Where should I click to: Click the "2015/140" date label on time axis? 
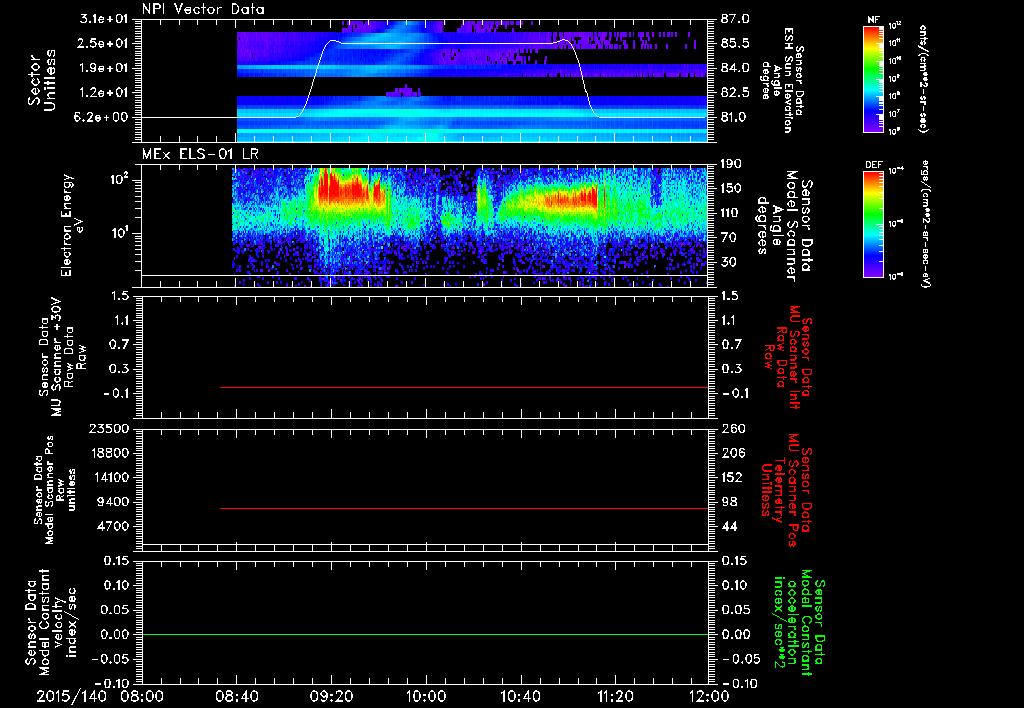coord(71,696)
